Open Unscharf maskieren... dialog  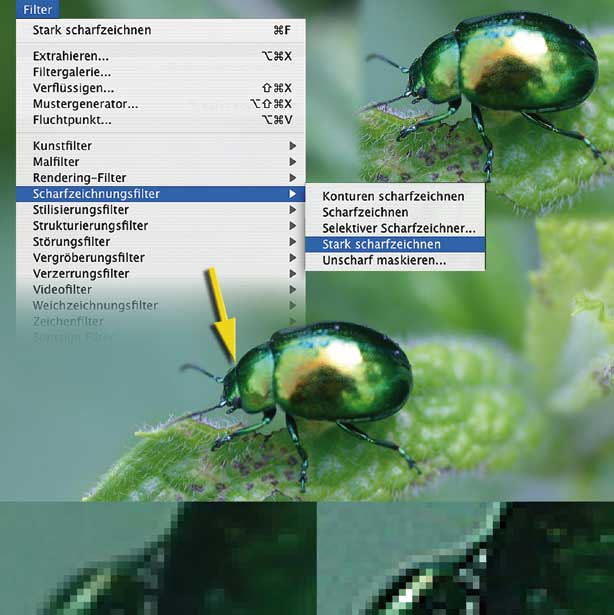[x=395, y=260]
